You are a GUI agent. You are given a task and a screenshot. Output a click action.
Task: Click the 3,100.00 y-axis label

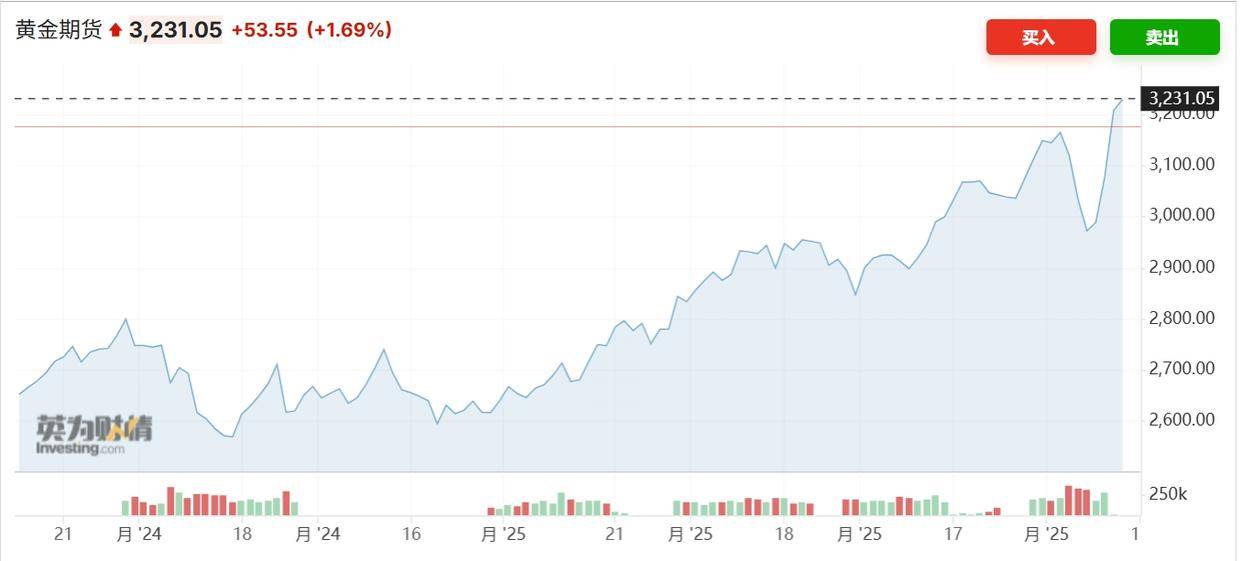1182,164
